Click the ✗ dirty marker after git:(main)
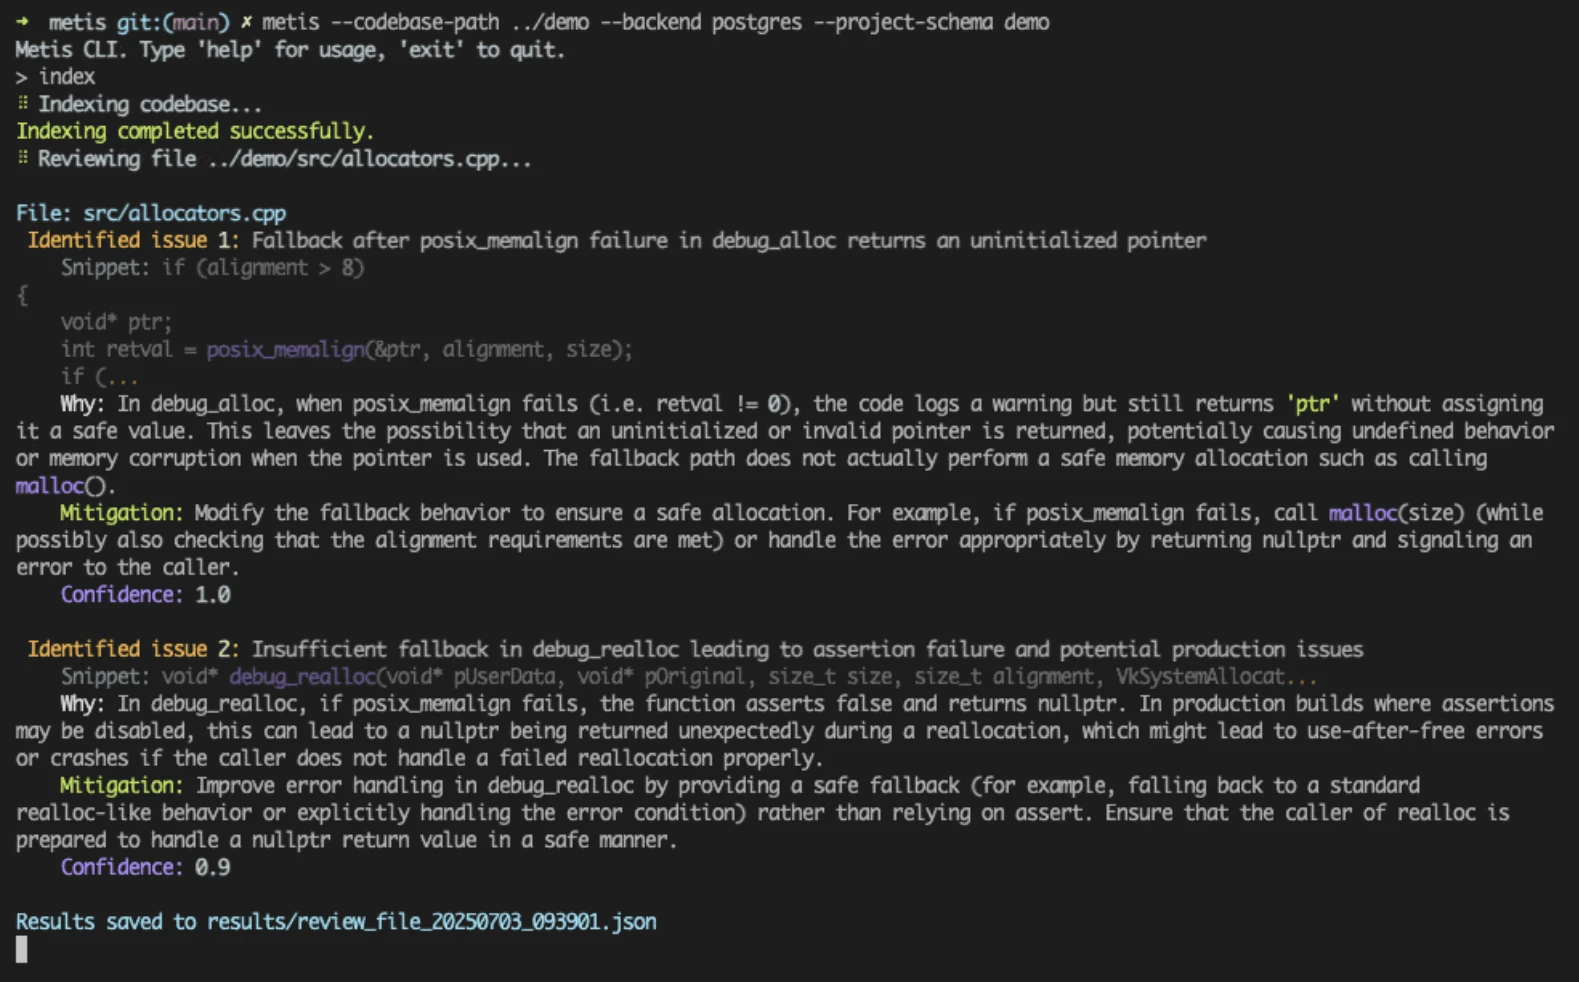This screenshot has width=1579, height=982. [x=246, y=22]
